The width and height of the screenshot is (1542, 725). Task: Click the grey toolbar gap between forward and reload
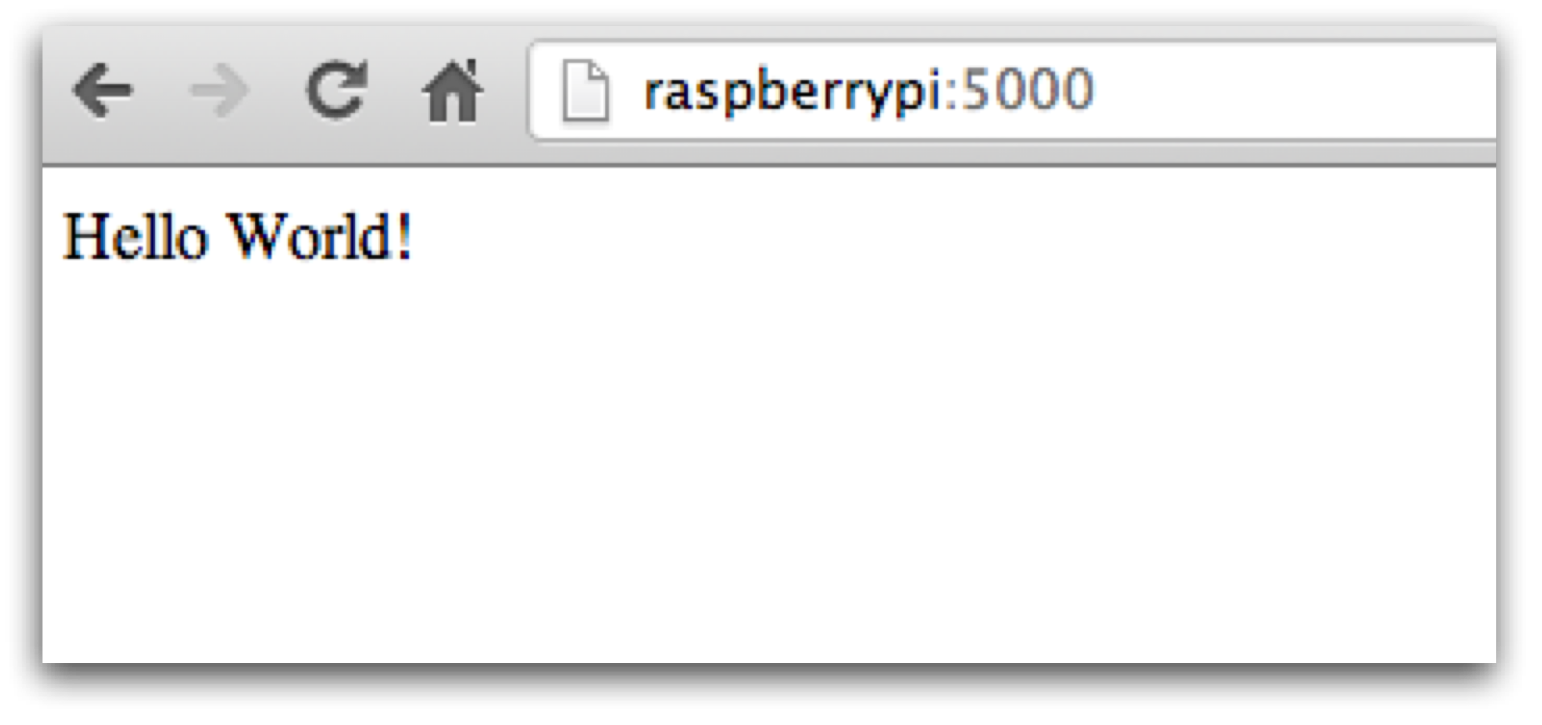point(277,93)
